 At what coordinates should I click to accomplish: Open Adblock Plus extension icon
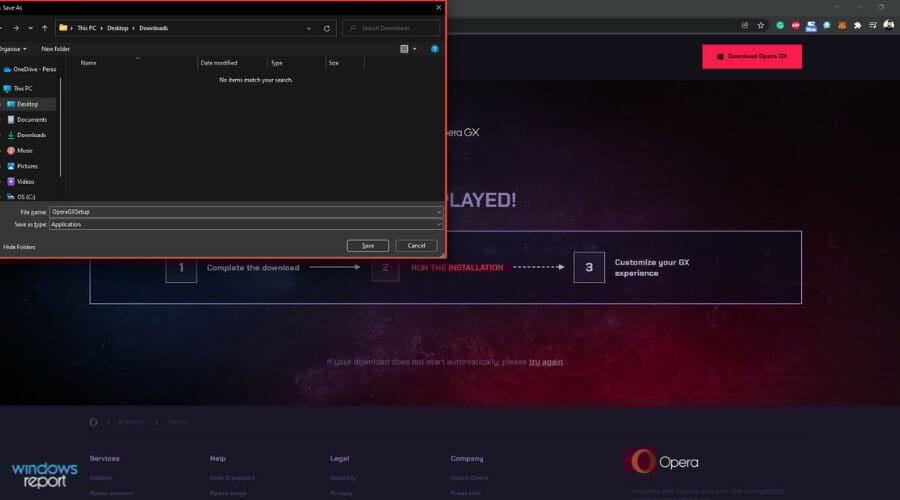[796, 25]
